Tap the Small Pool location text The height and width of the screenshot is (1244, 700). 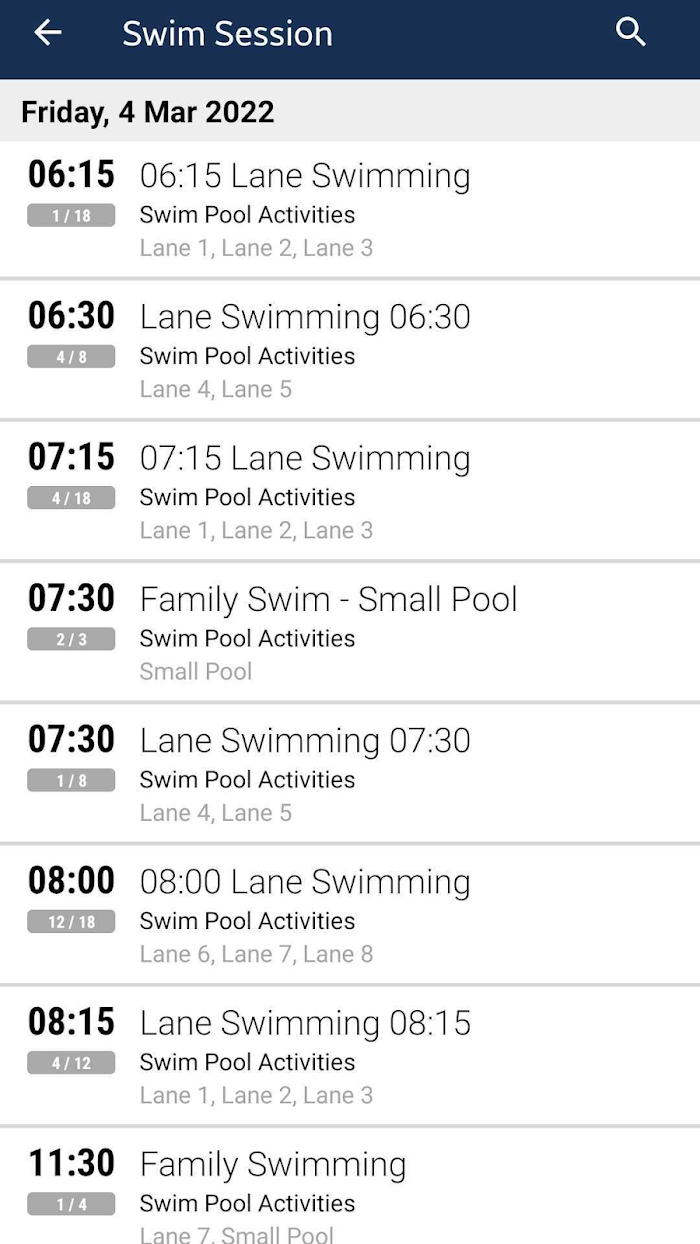click(x=196, y=671)
